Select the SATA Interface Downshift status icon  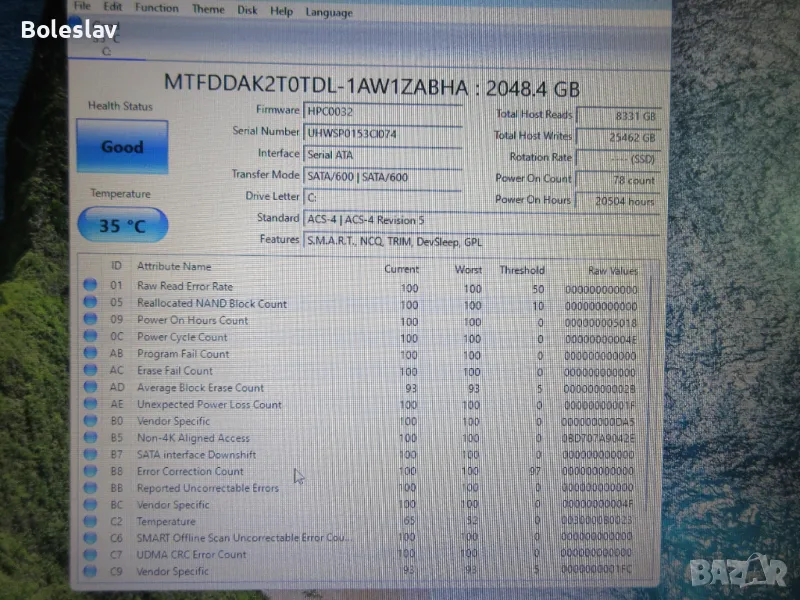pos(91,455)
